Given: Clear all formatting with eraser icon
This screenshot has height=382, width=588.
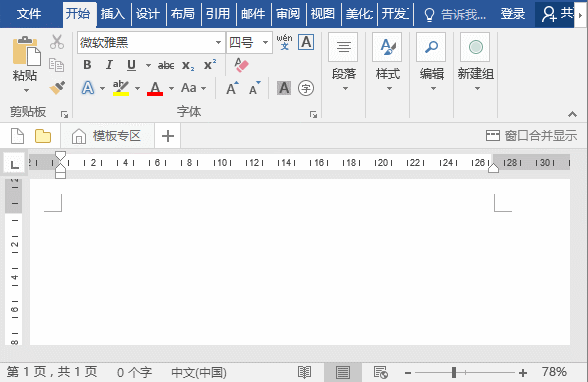Looking at the screenshot, I should point(241,65).
